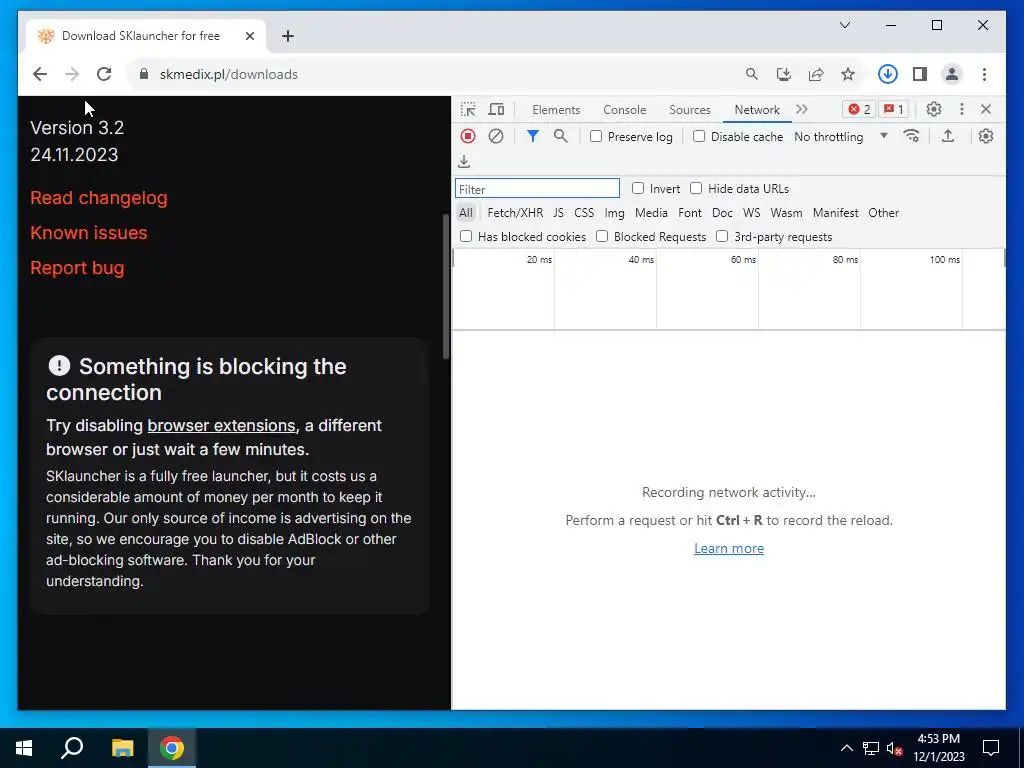Filter requests by Other
Screen dimensions: 1024x768
click(884, 213)
